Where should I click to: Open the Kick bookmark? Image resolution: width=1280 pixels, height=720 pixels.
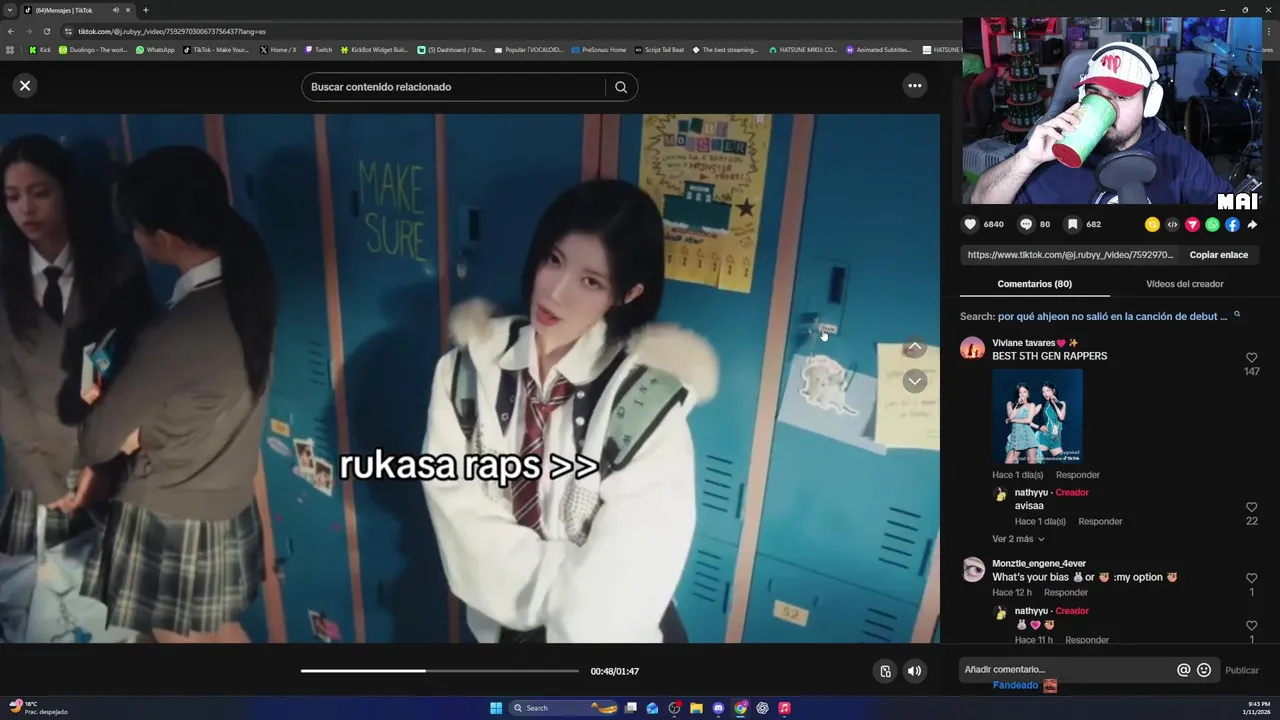[x=40, y=49]
